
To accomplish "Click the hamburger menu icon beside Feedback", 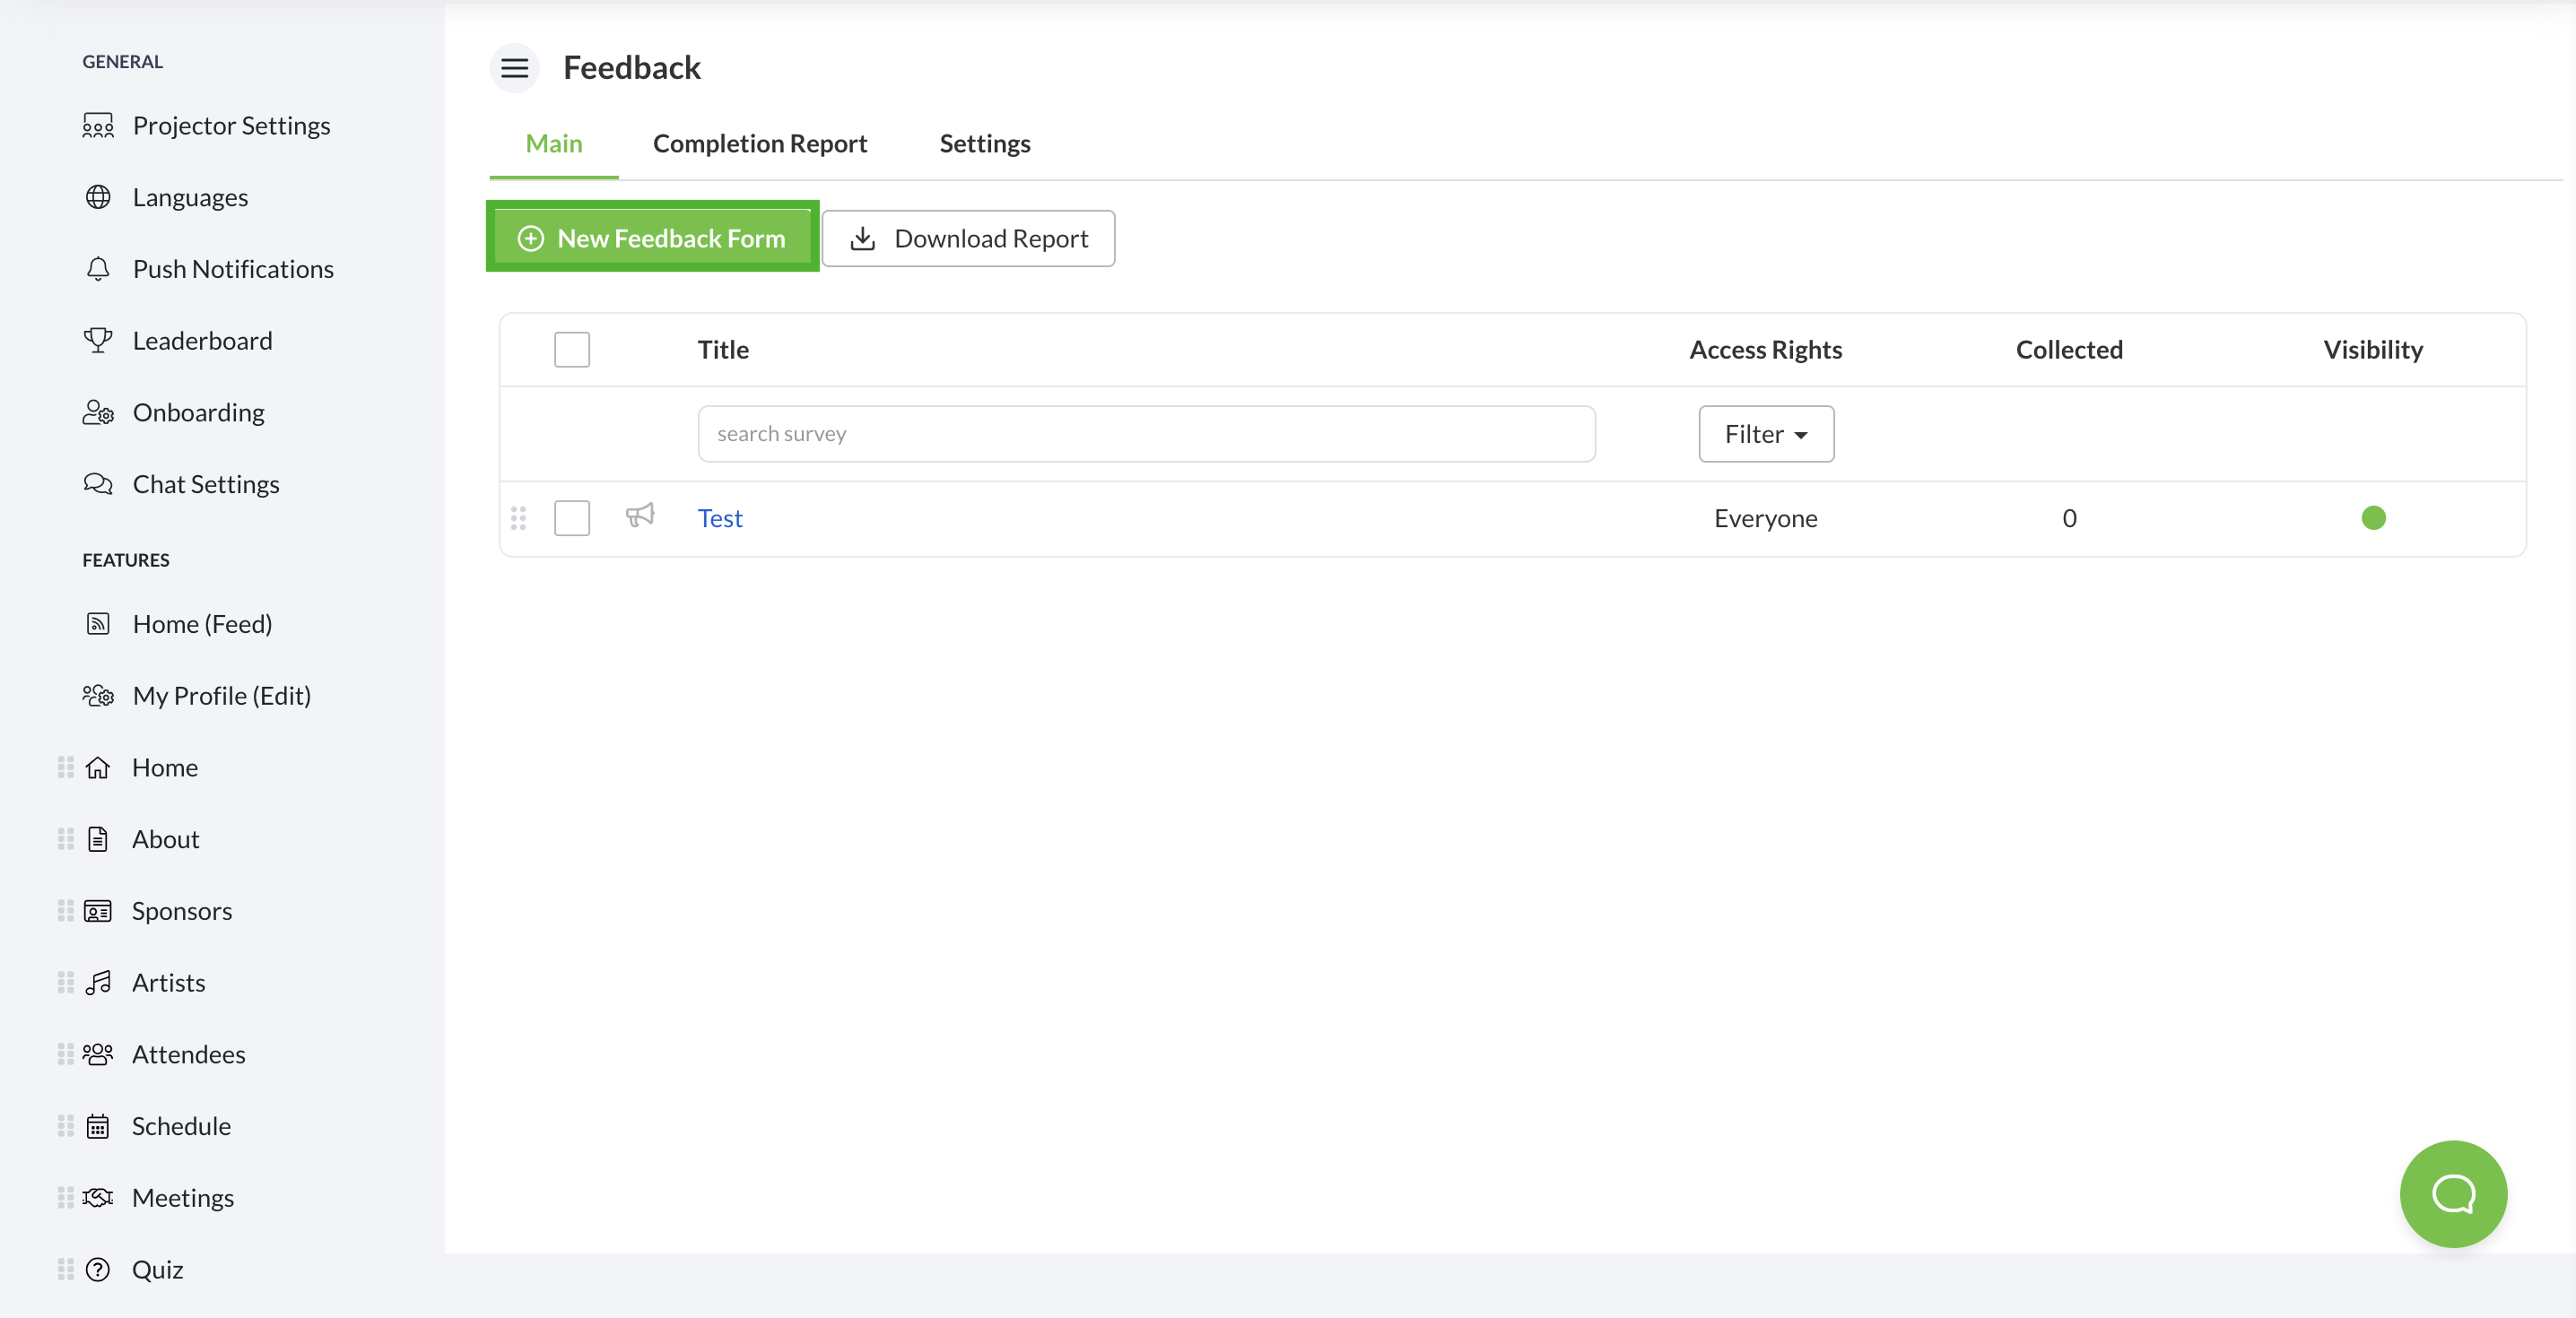I will pos(514,68).
